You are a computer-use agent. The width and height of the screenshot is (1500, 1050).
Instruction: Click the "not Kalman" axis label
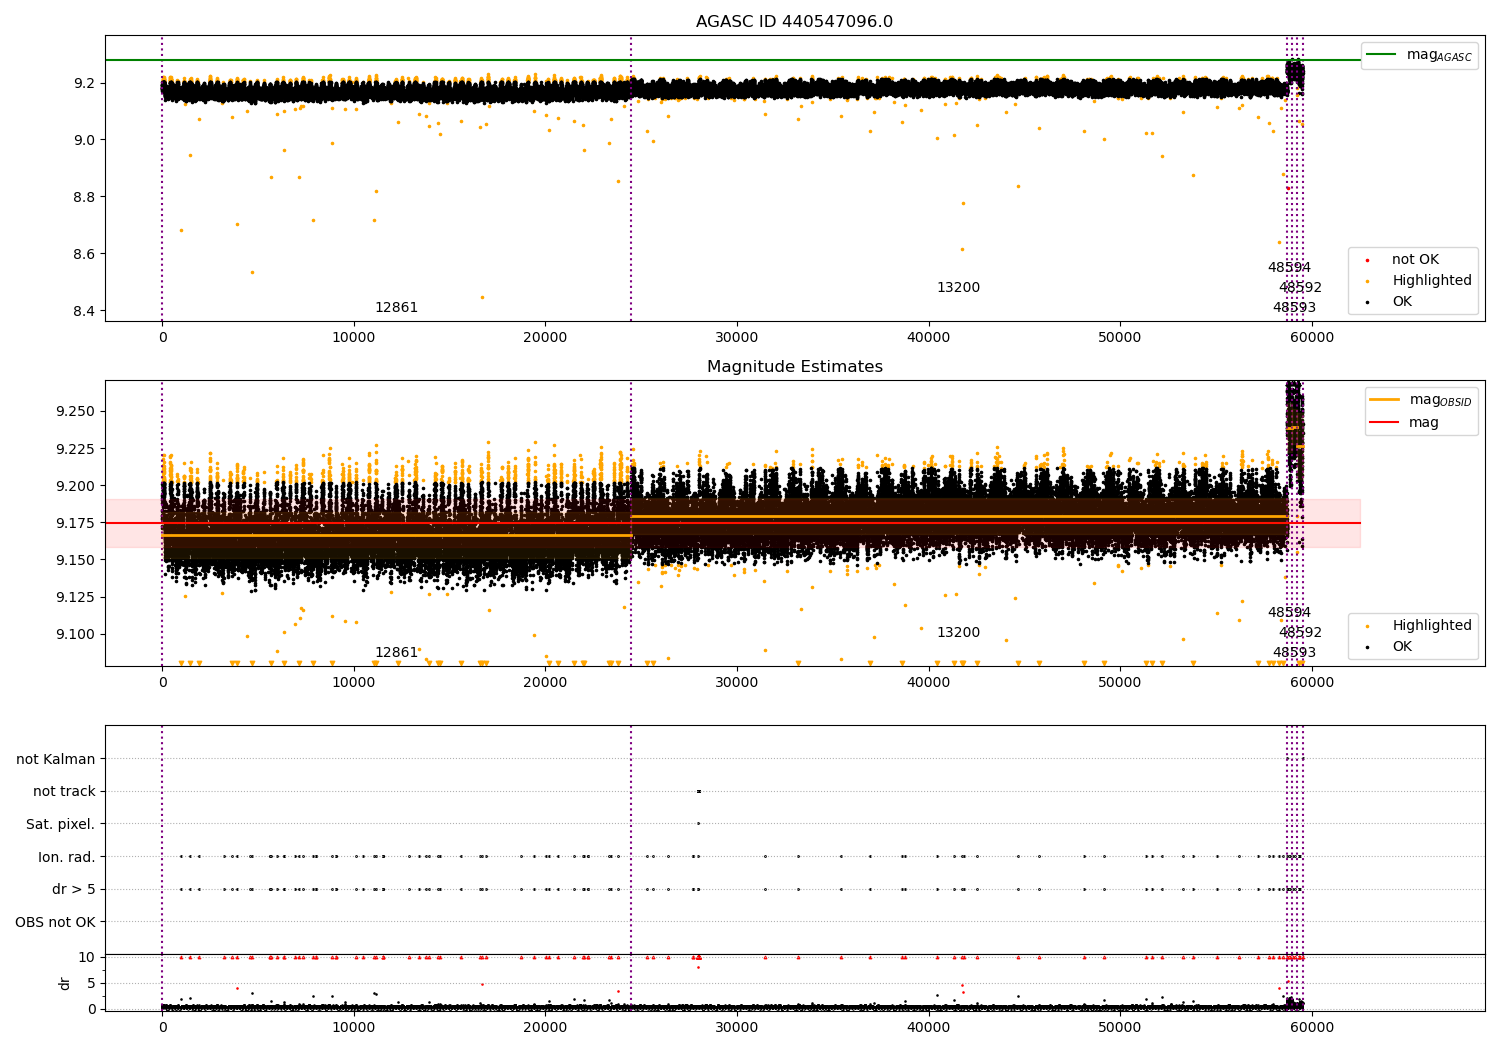[55, 759]
